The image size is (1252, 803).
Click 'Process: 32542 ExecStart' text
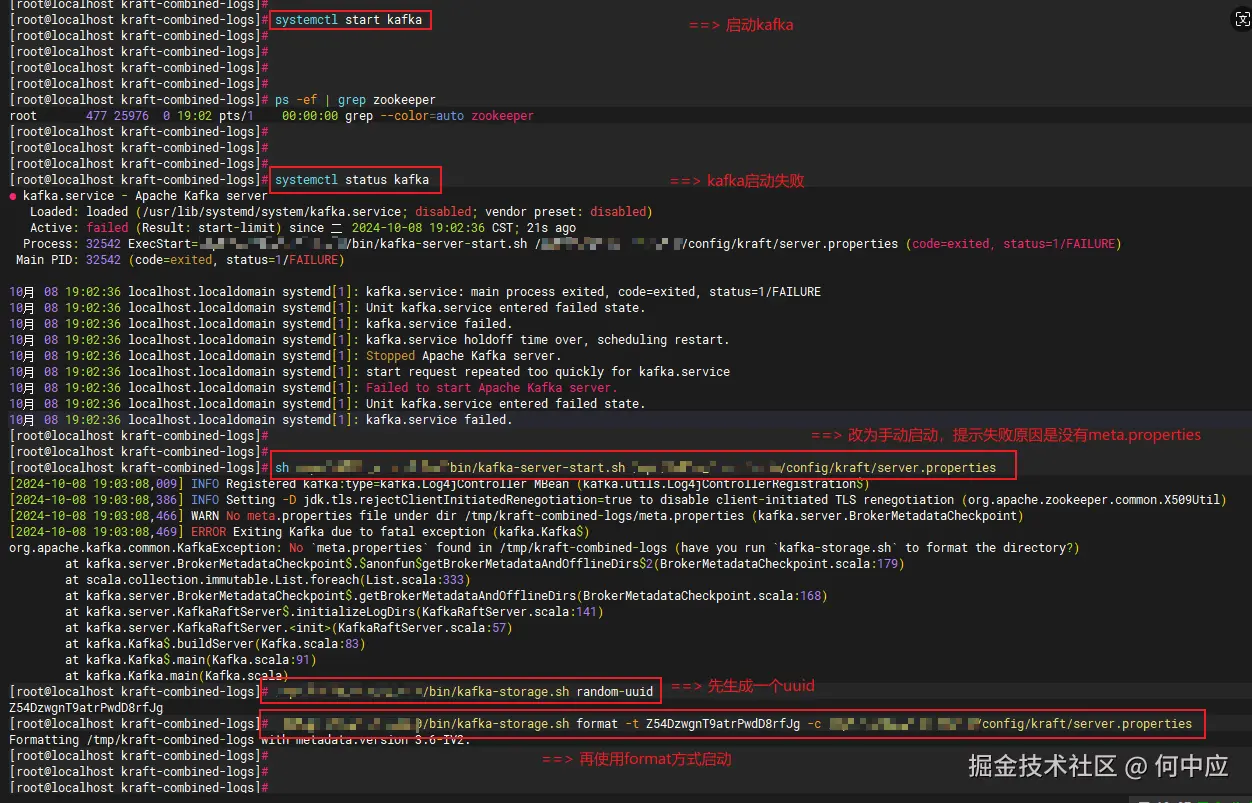point(105,244)
